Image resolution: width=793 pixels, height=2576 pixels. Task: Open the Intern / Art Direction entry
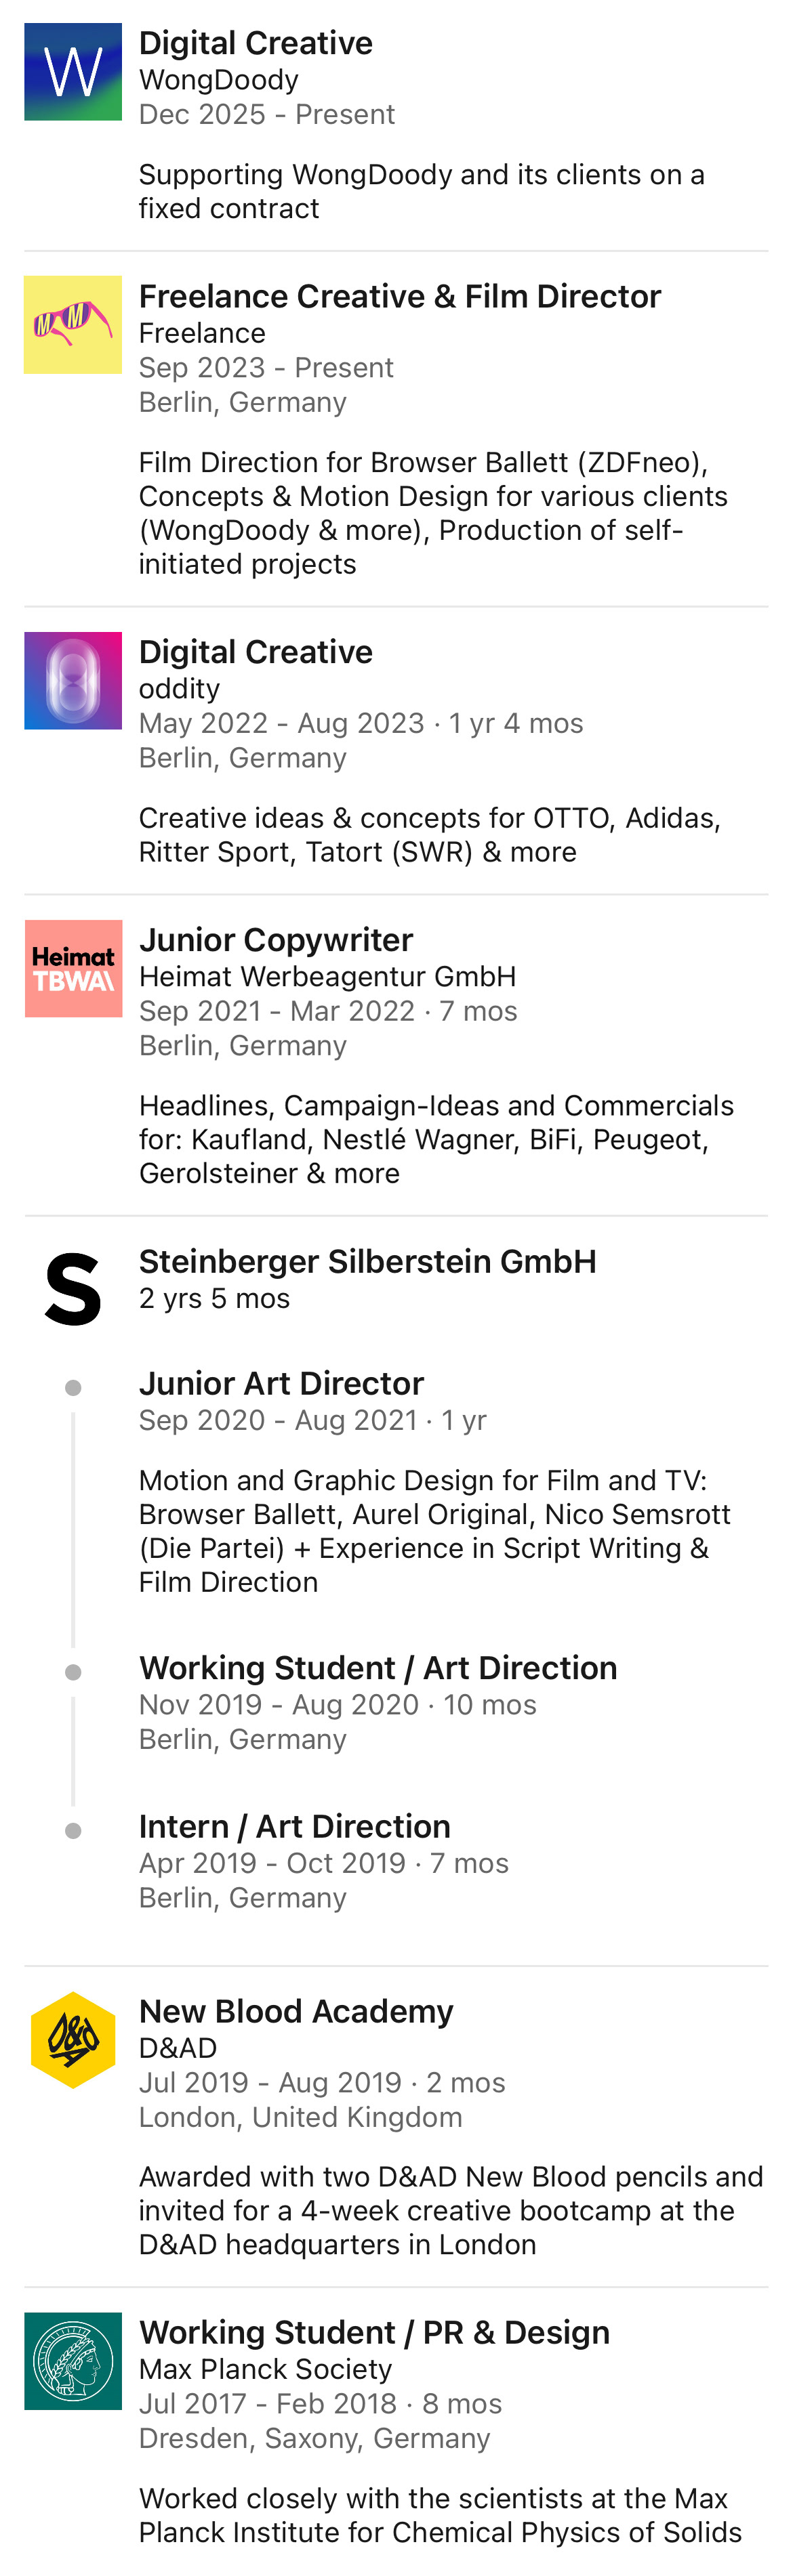pos(294,1826)
